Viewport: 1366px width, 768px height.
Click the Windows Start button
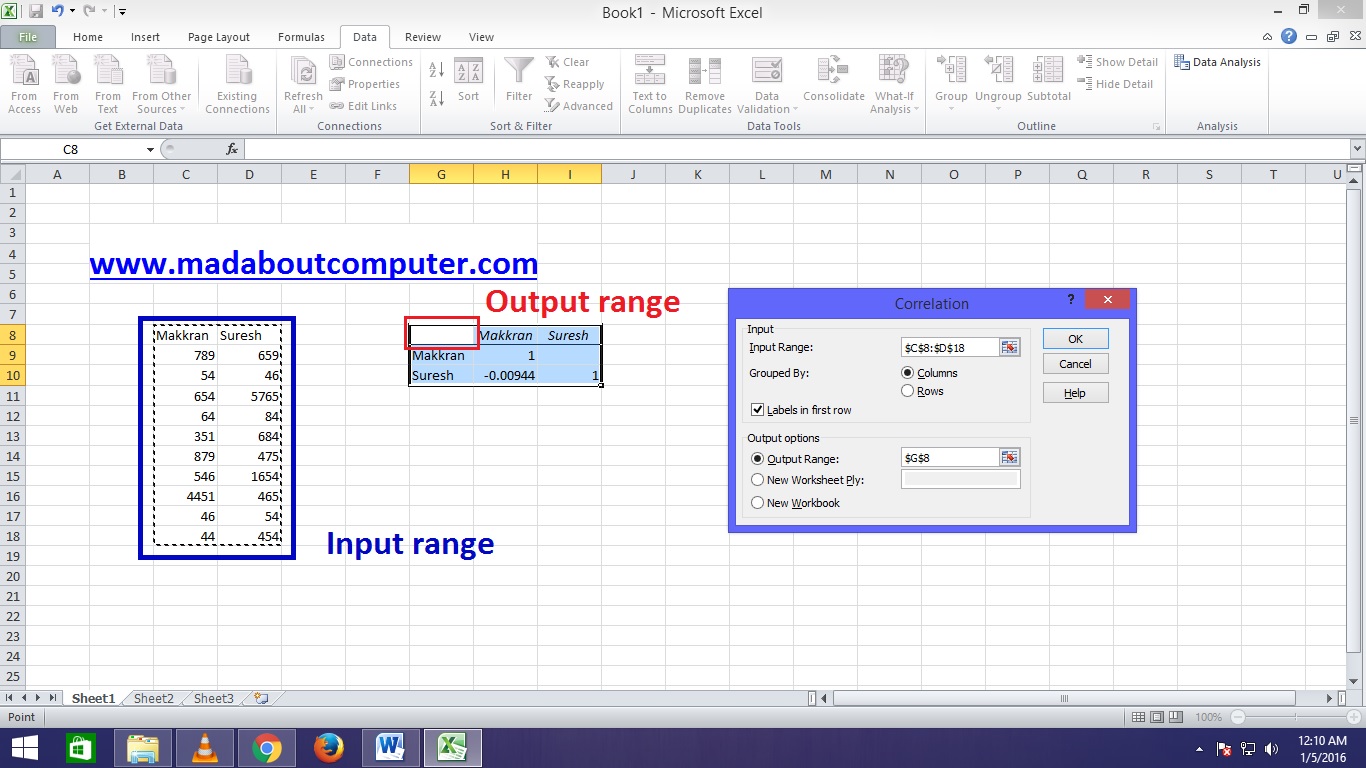(24, 747)
